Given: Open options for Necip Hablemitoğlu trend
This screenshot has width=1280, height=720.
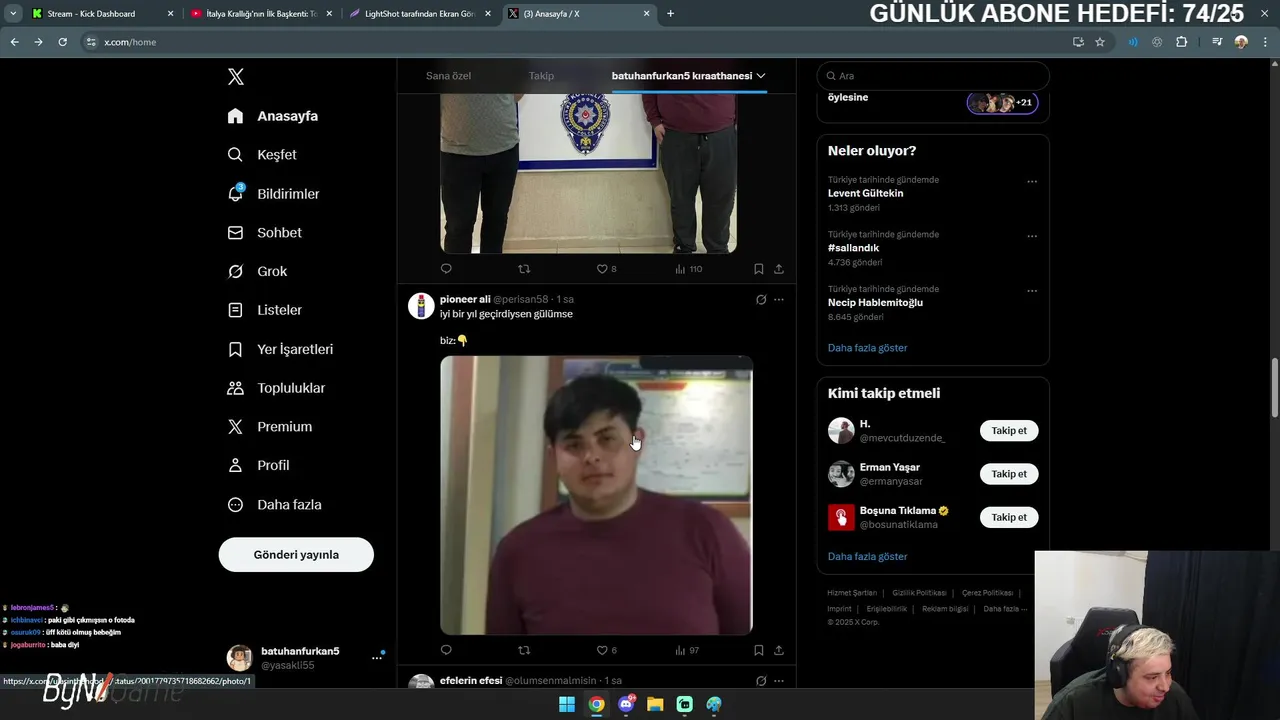Looking at the screenshot, I should click(1032, 291).
